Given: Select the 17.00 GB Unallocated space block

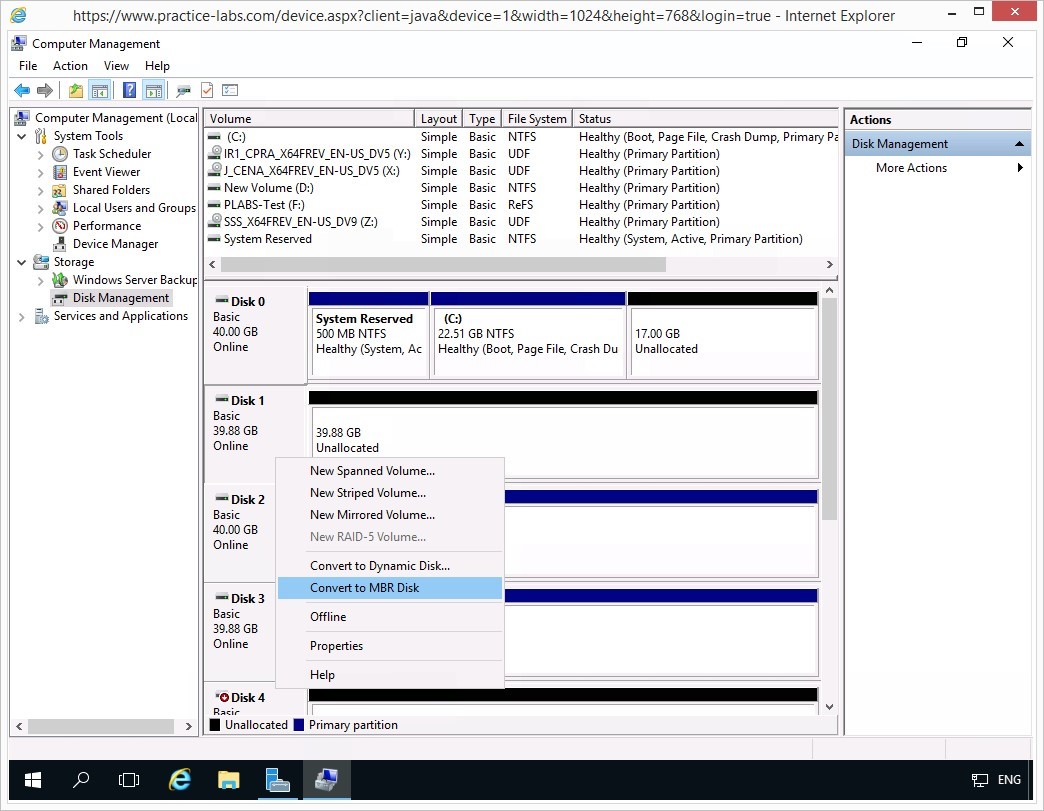Looking at the screenshot, I should pyautogui.click(x=722, y=341).
